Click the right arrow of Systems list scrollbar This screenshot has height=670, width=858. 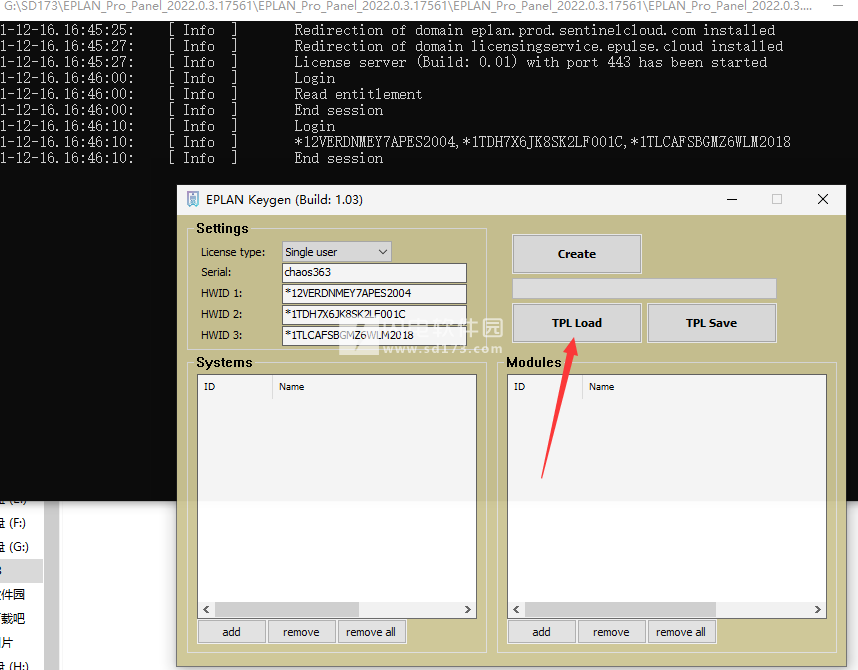tap(467, 609)
